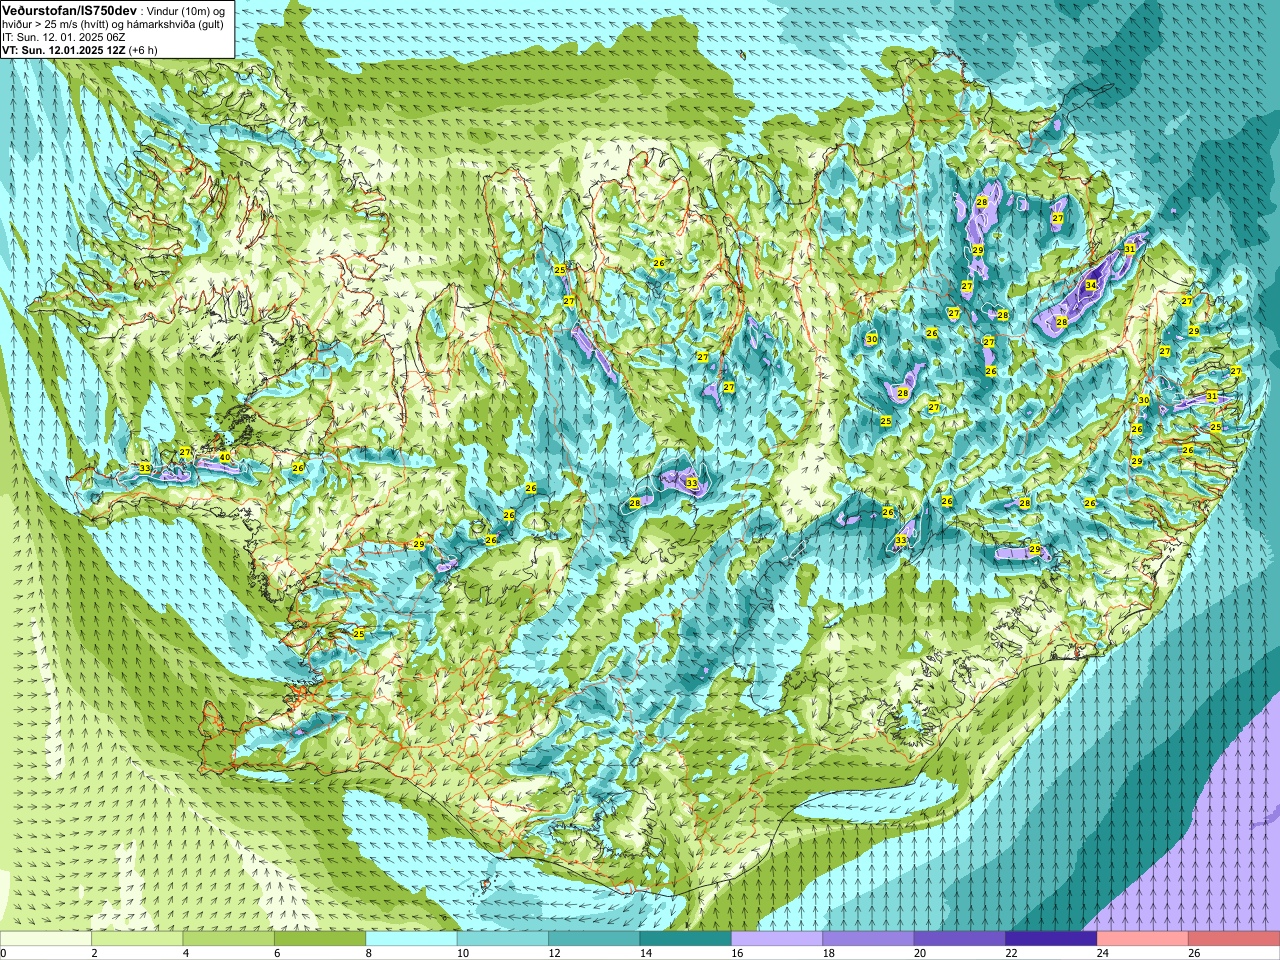Click the legend tick label "10"
Screen dimensions: 1280x960
461,953
